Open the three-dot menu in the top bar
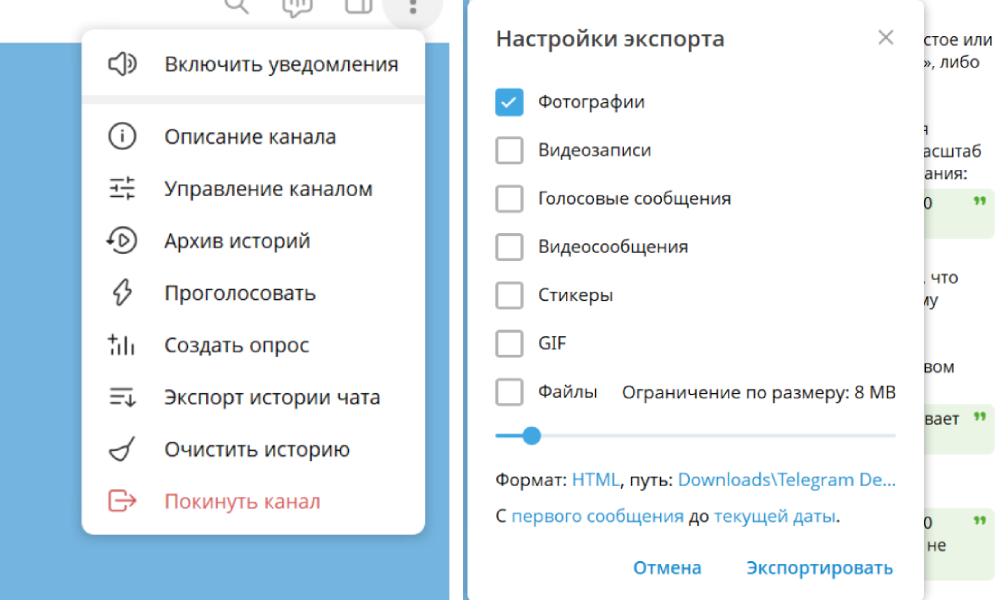This screenshot has width=1000, height=600. click(412, 8)
